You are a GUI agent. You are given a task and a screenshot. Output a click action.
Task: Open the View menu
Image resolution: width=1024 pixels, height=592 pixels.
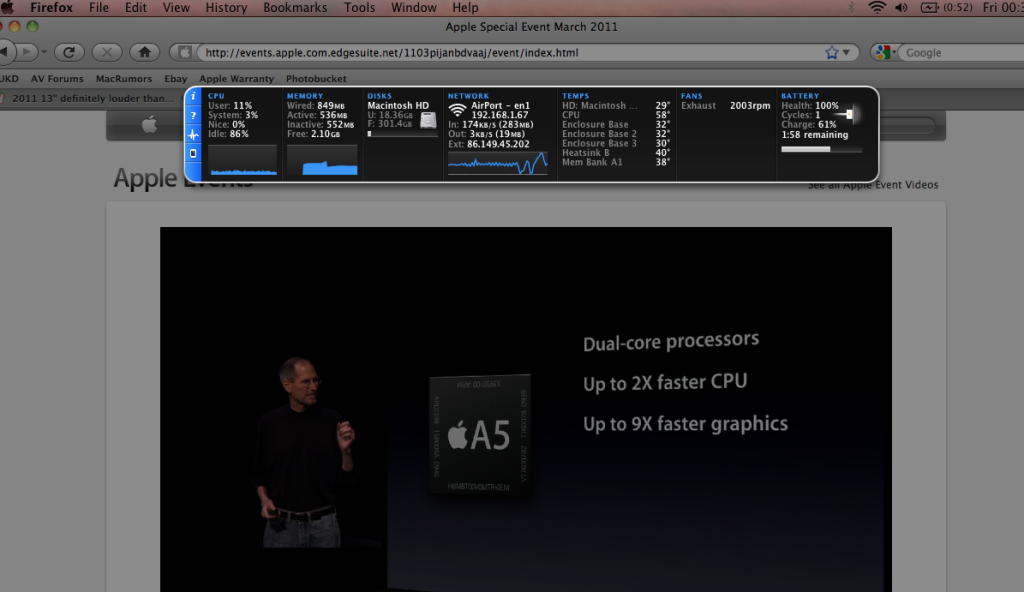pyautogui.click(x=176, y=8)
